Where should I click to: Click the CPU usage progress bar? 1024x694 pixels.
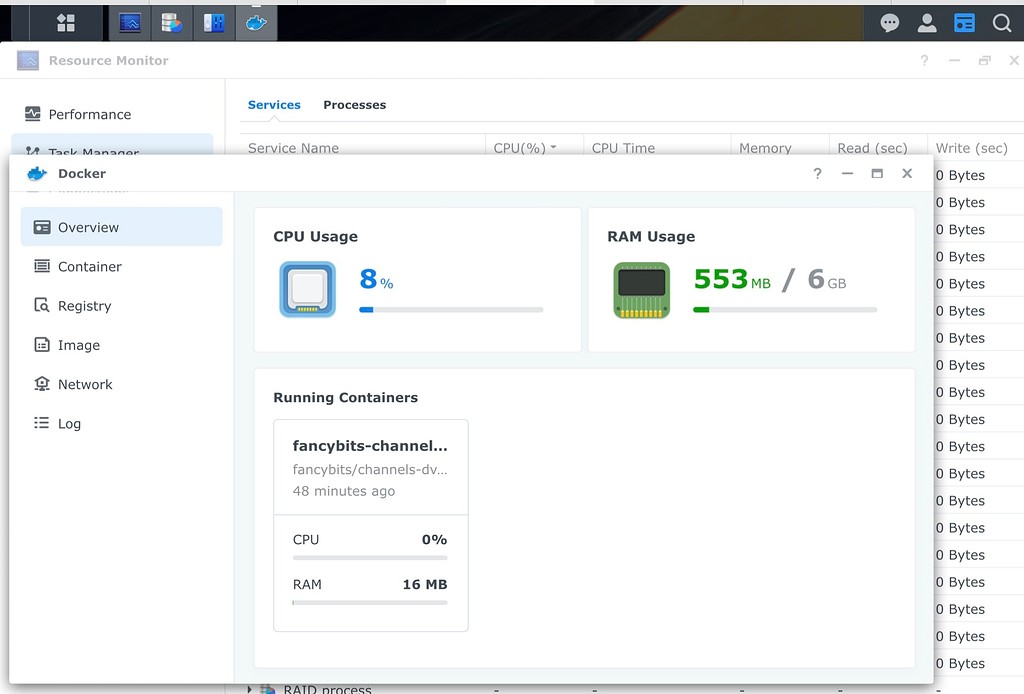(x=451, y=309)
